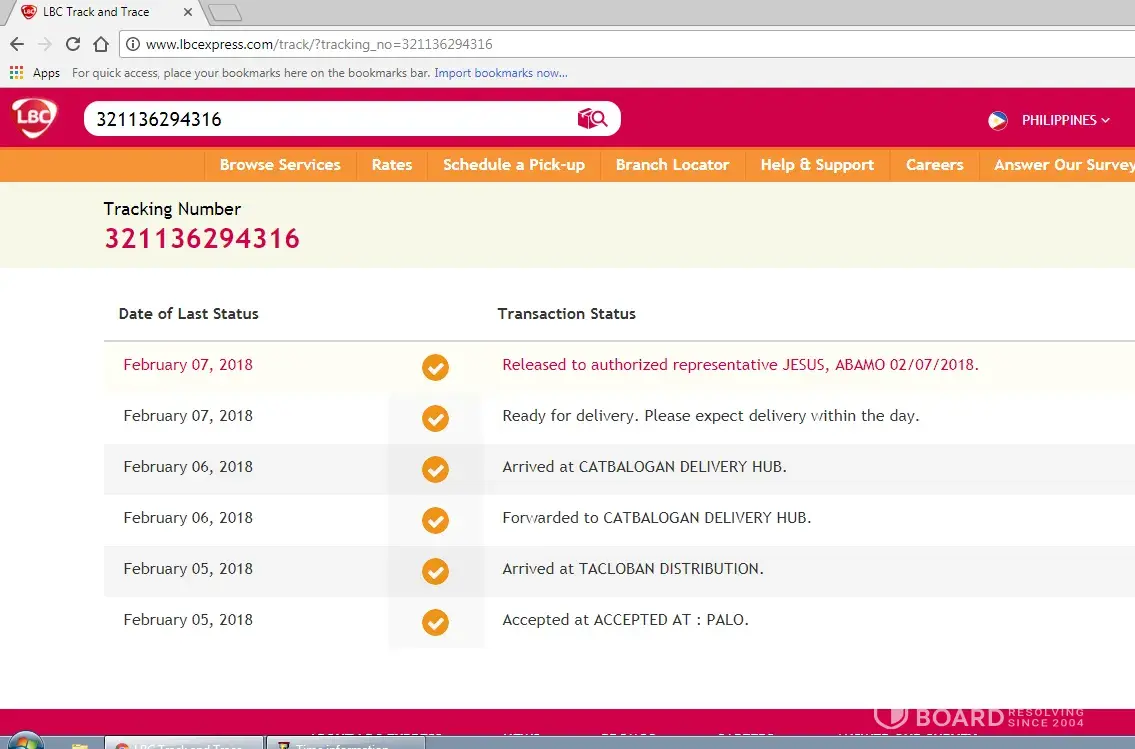
Task: Click the Philippines flag icon
Action: coord(998,120)
